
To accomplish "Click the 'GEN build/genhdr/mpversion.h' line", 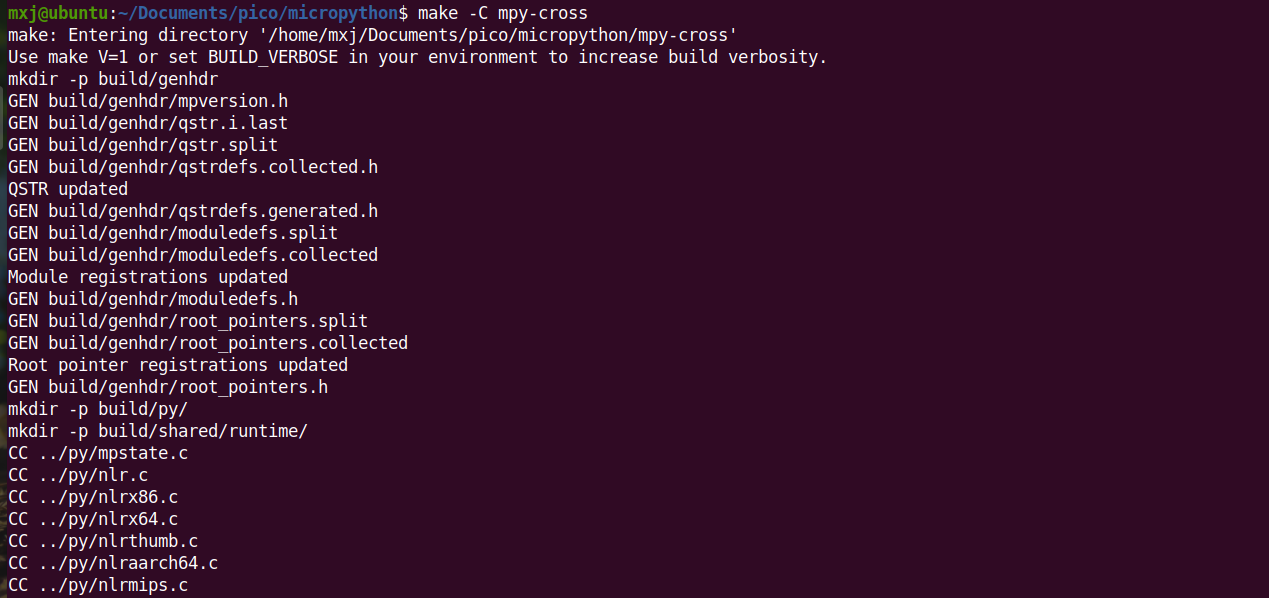I will click(x=148, y=101).
